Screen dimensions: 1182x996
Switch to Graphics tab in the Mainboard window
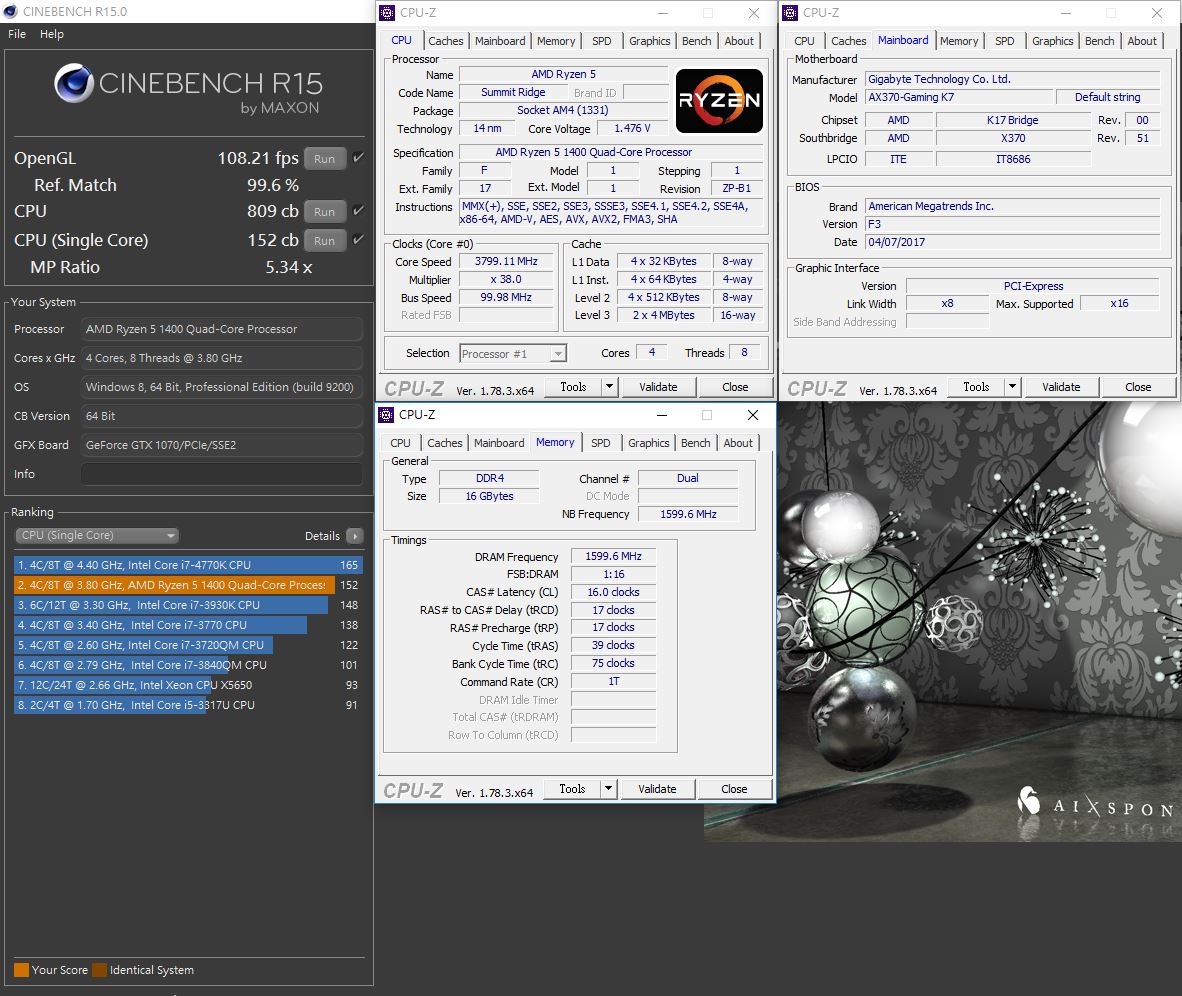pyautogui.click(x=1052, y=41)
